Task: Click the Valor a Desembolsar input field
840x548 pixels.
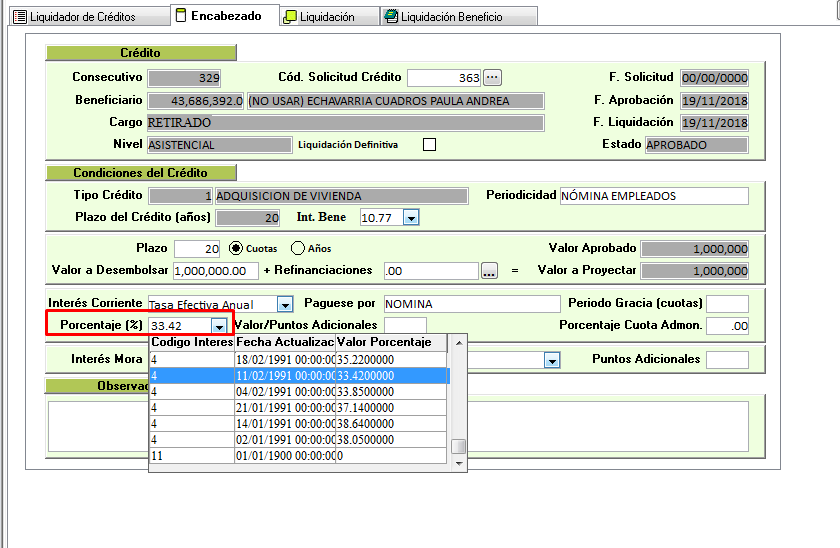Action: click(x=215, y=271)
